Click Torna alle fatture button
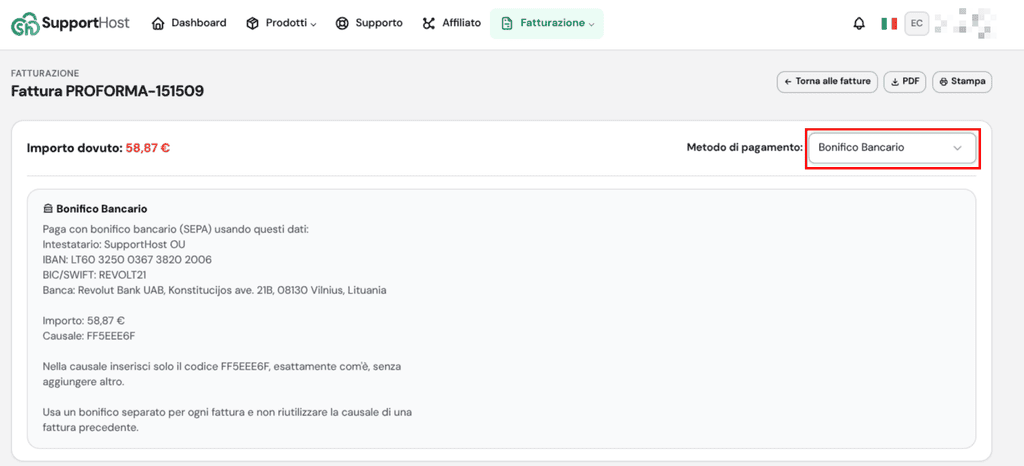 click(x=827, y=82)
